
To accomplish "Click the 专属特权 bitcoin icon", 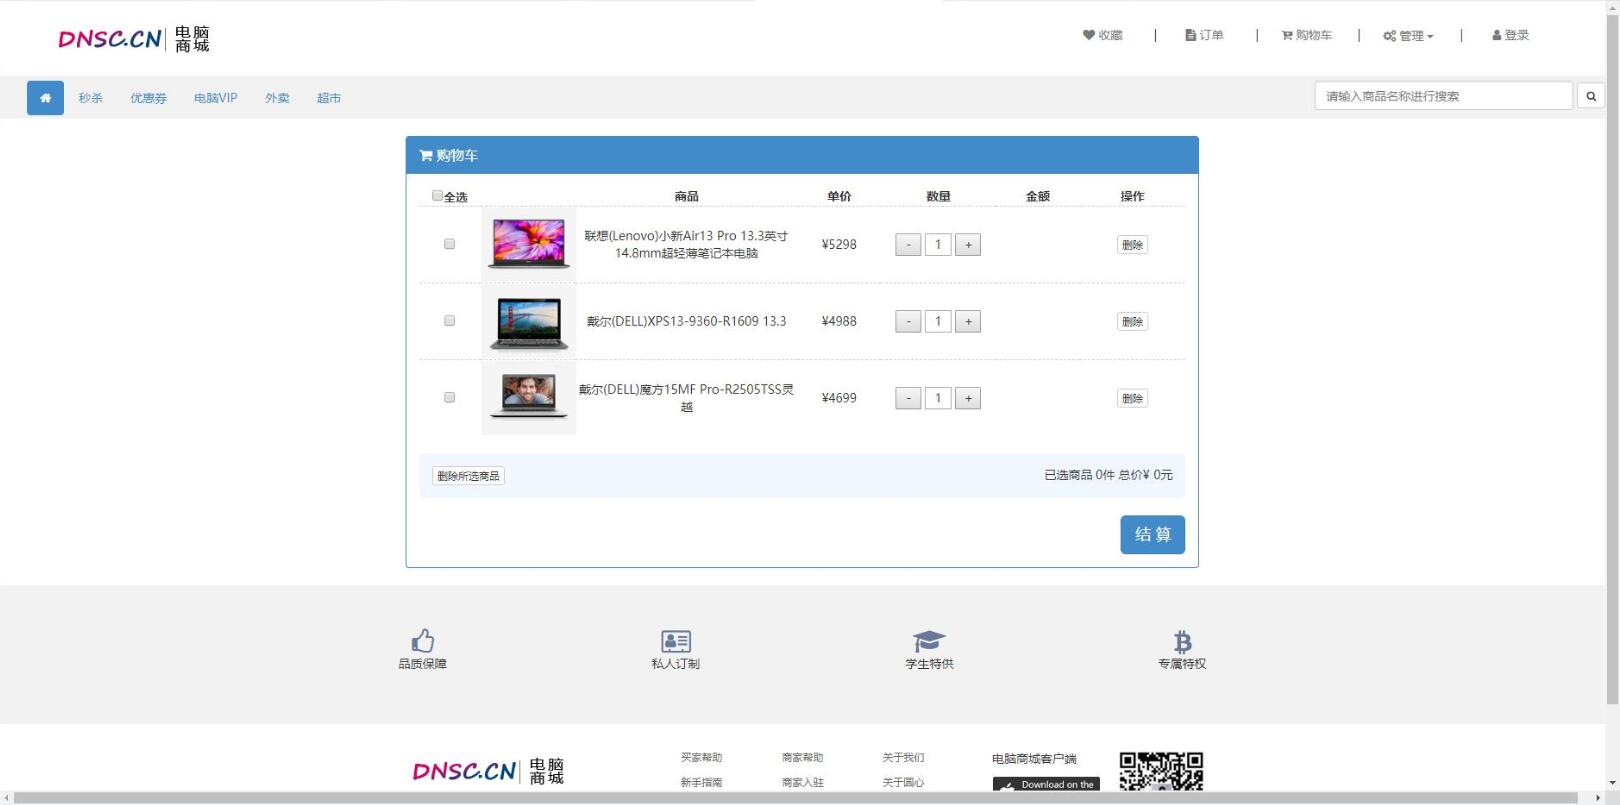I will pos(1182,641).
